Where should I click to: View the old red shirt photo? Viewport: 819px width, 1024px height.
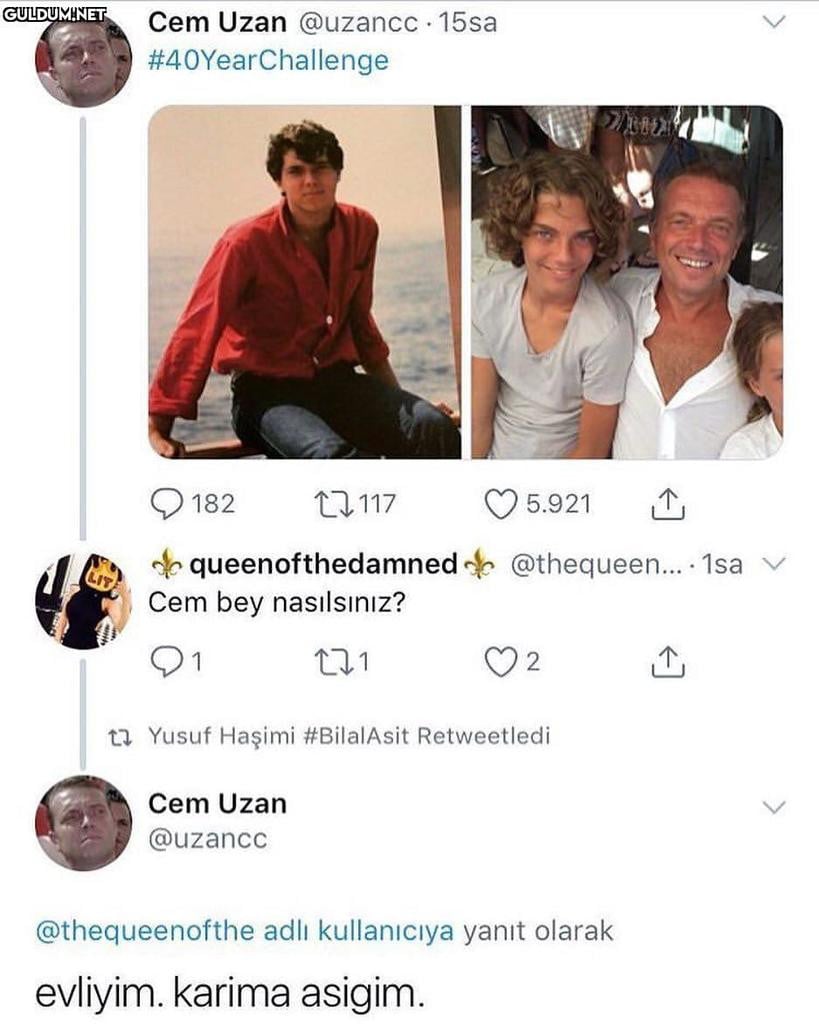304,282
